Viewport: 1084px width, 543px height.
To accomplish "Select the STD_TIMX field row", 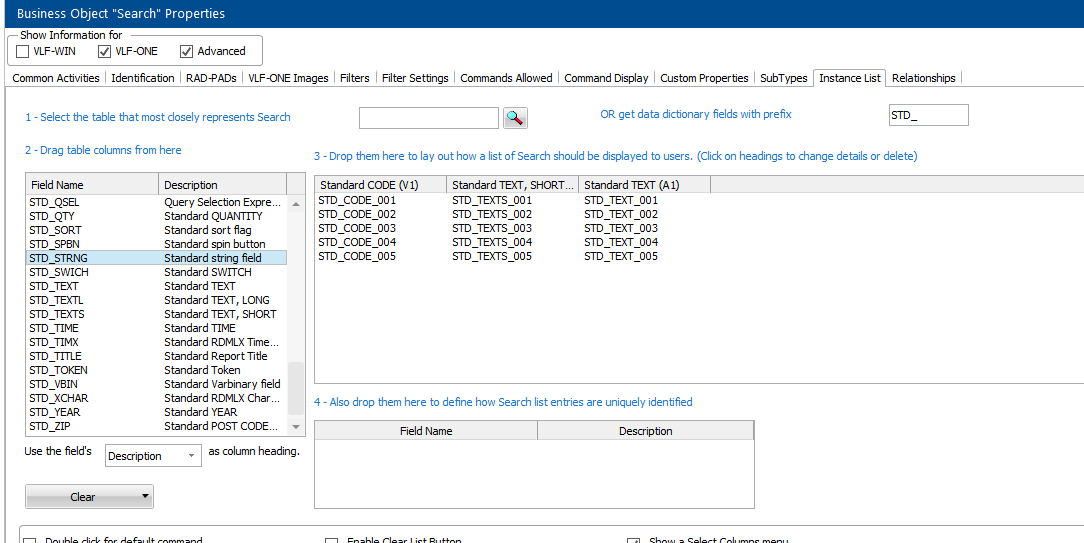I will 156,342.
